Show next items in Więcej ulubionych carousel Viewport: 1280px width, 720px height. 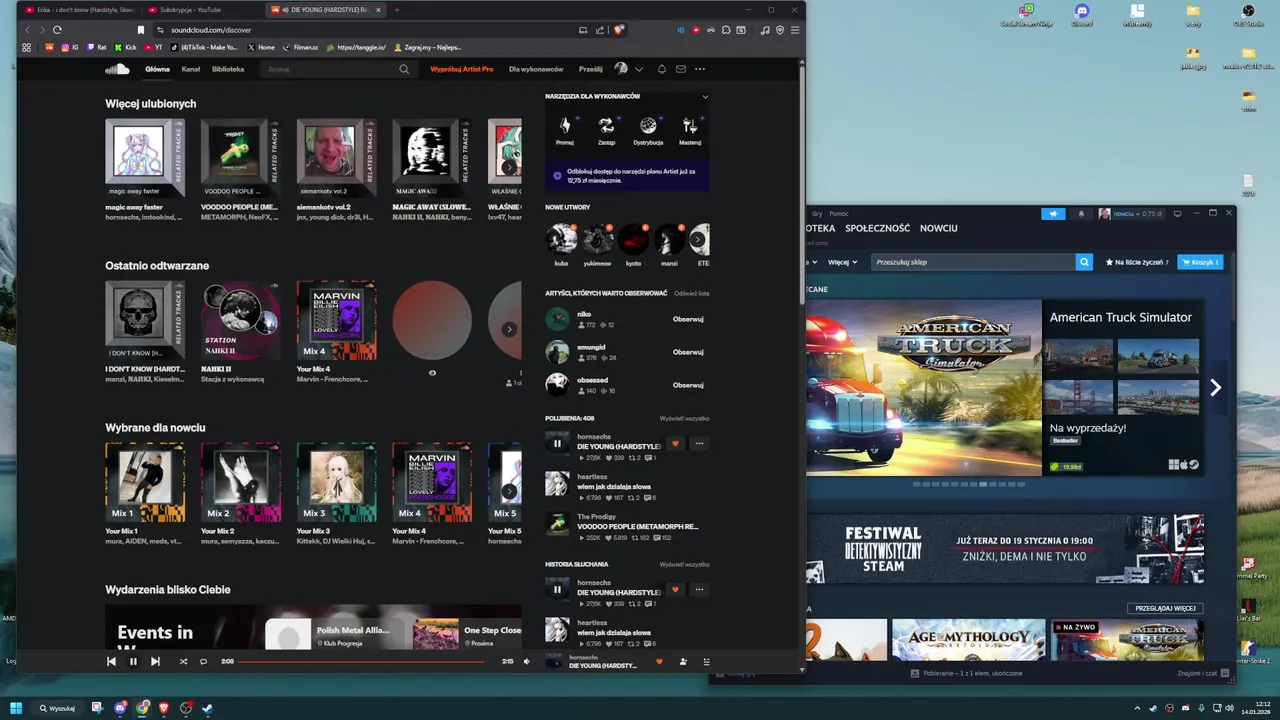(x=509, y=167)
